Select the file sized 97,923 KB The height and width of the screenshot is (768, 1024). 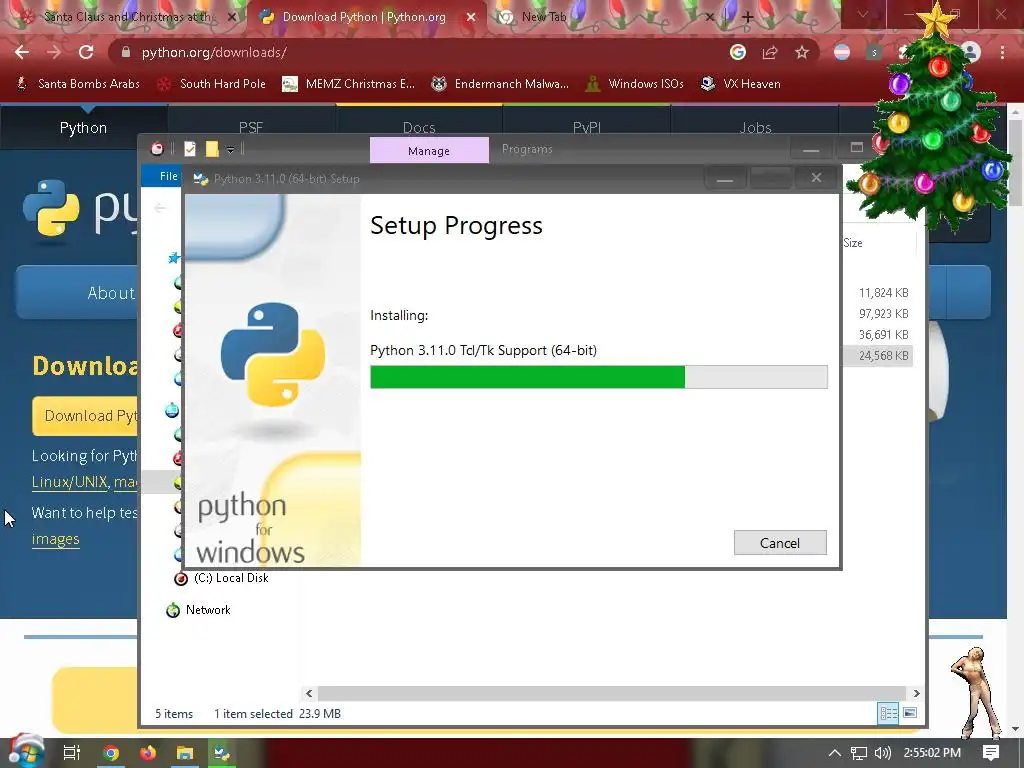pos(884,313)
